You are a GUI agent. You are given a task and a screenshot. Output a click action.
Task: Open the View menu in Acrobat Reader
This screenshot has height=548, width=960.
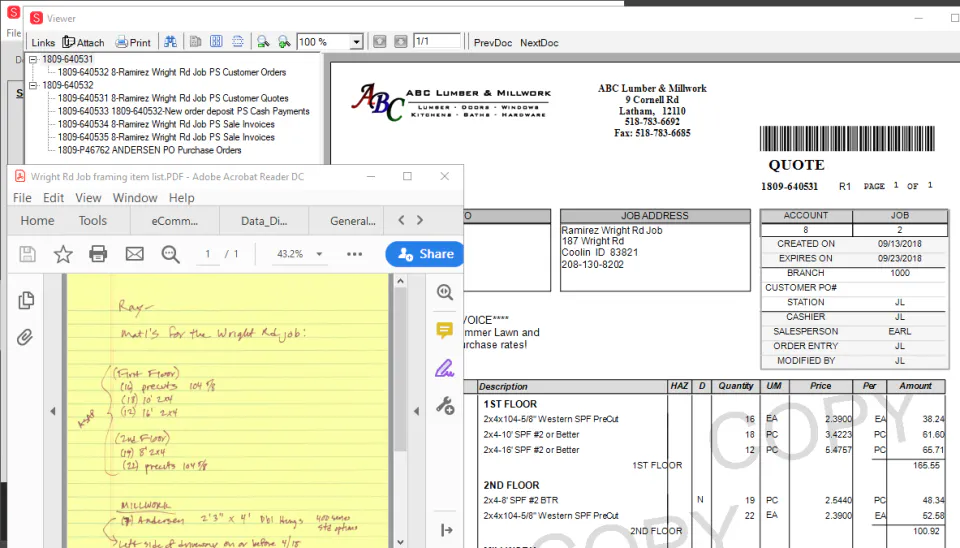point(88,198)
